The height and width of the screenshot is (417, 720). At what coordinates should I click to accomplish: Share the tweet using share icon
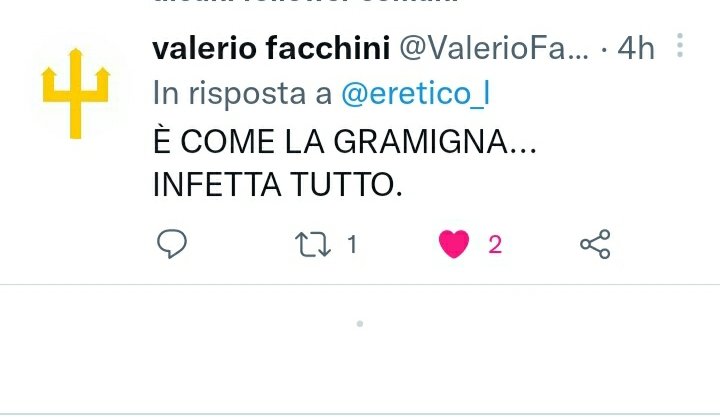pos(595,244)
